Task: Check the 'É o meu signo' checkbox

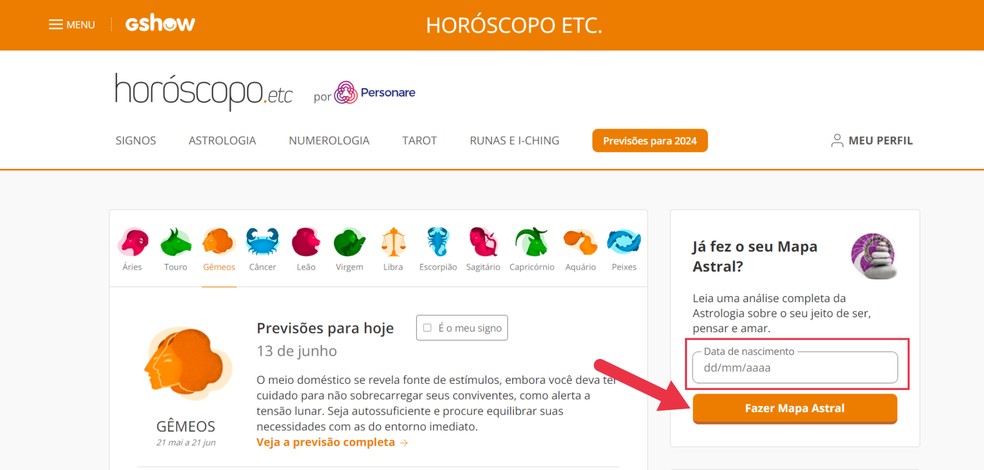Action: (x=427, y=328)
